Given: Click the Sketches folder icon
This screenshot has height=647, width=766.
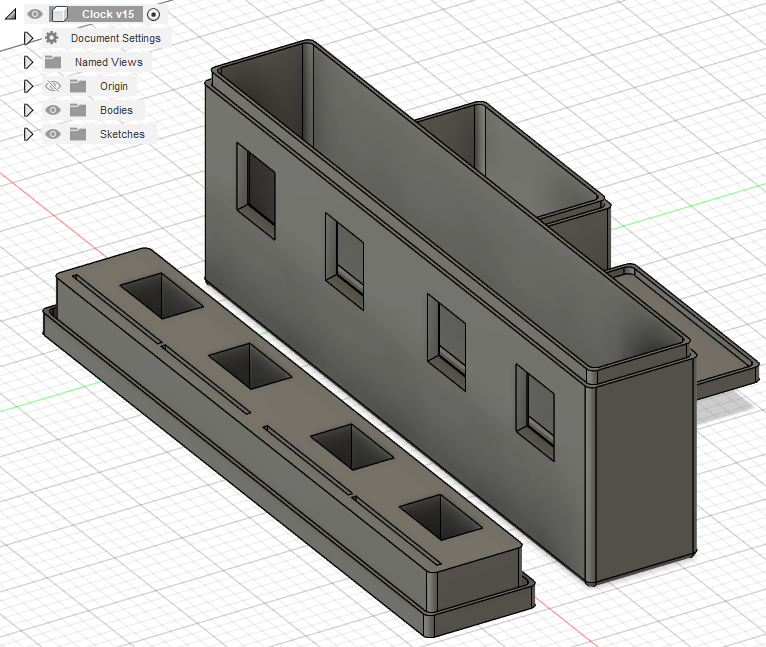Looking at the screenshot, I should (x=78, y=134).
